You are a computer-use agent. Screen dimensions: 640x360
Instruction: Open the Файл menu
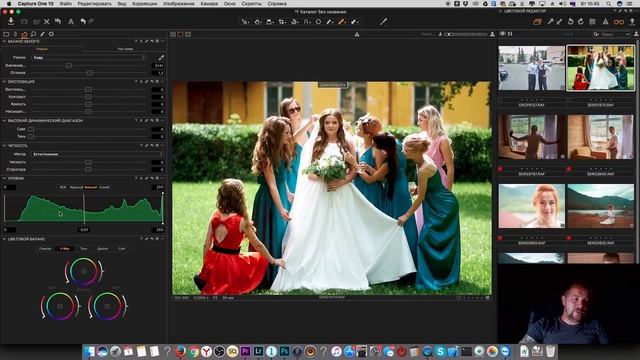[65, 3]
